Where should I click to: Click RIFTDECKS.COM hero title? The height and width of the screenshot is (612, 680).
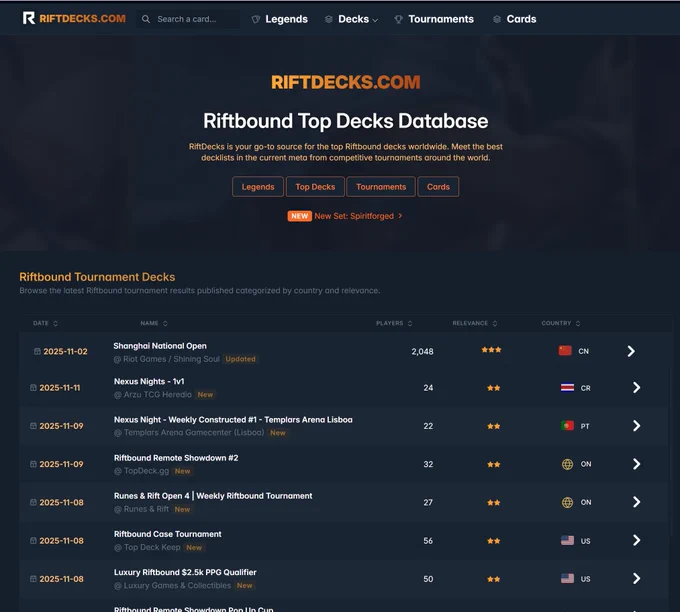[x=346, y=82]
